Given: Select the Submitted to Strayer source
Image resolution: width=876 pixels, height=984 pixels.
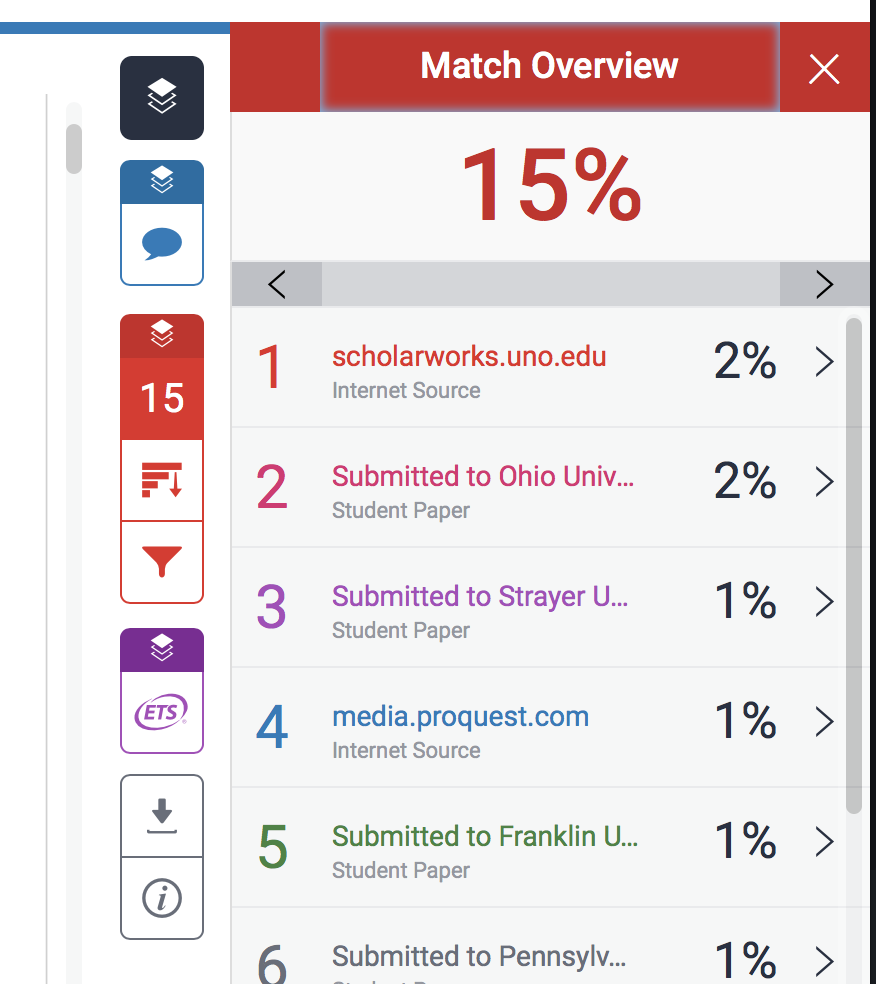Looking at the screenshot, I should pyautogui.click(x=480, y=597).
